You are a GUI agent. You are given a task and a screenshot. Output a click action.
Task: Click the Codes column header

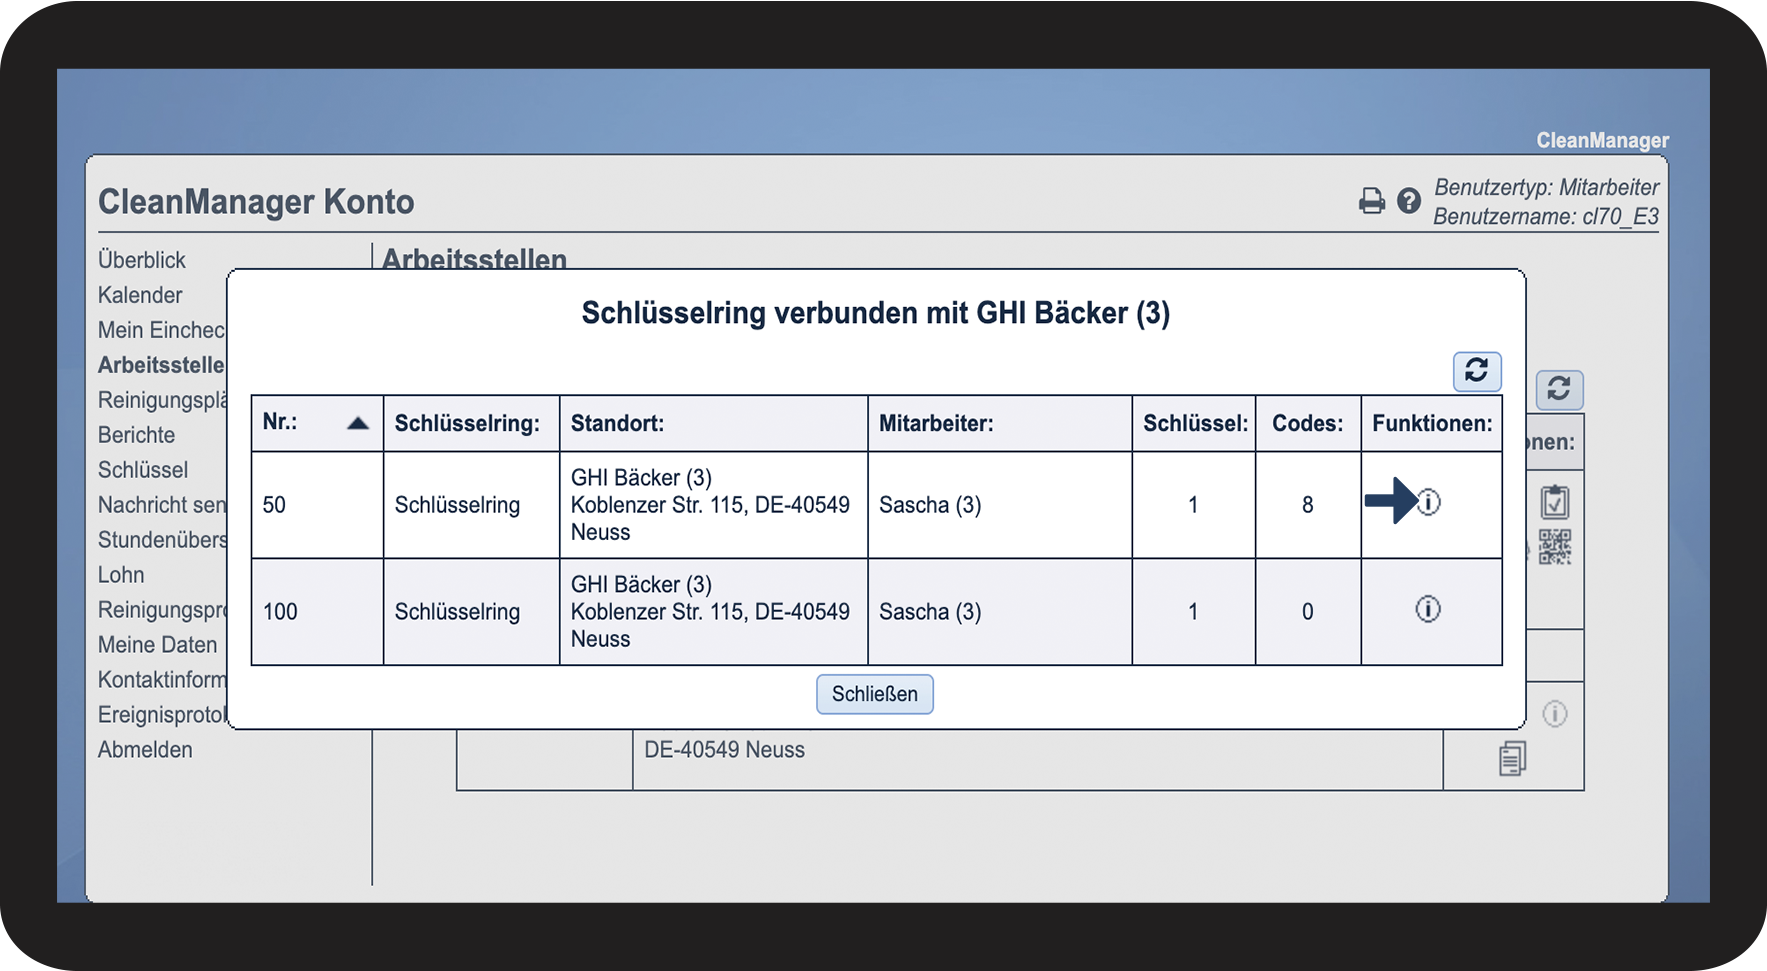pos(1308,423)
